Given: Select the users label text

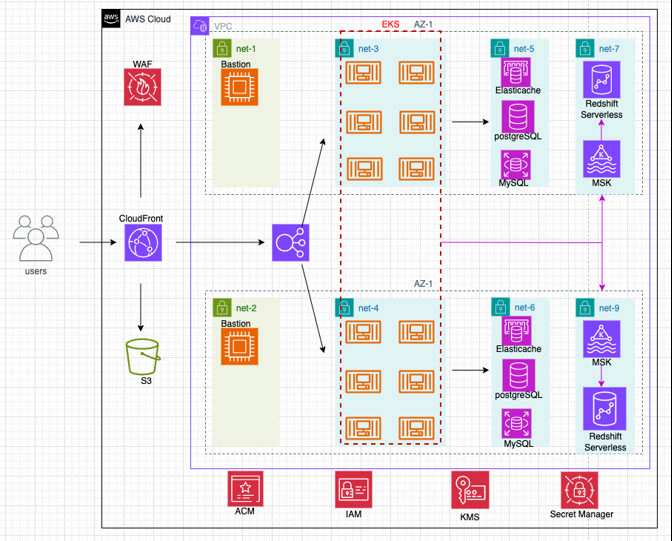Looking at the screenshot, I should click(36, 271).
